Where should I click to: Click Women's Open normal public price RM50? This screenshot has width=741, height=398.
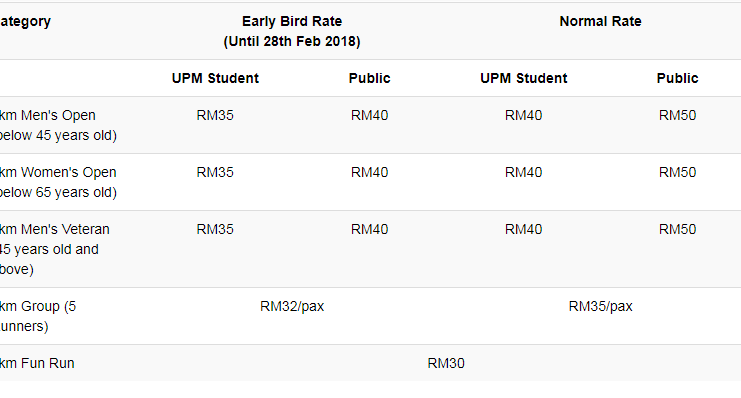(677, 173)
